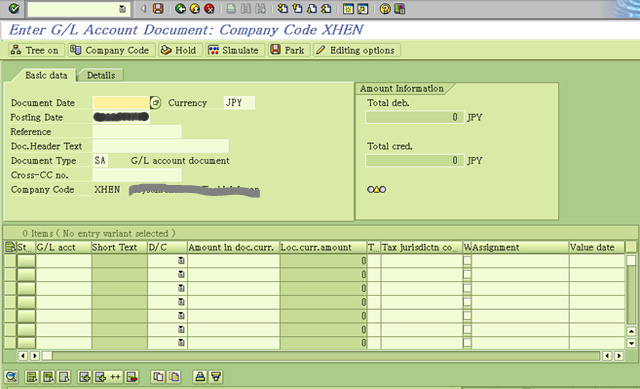This screenshot has width=640, height=389.
Task: Click the Save diskette icon
Action: click(x=158, y=9)
